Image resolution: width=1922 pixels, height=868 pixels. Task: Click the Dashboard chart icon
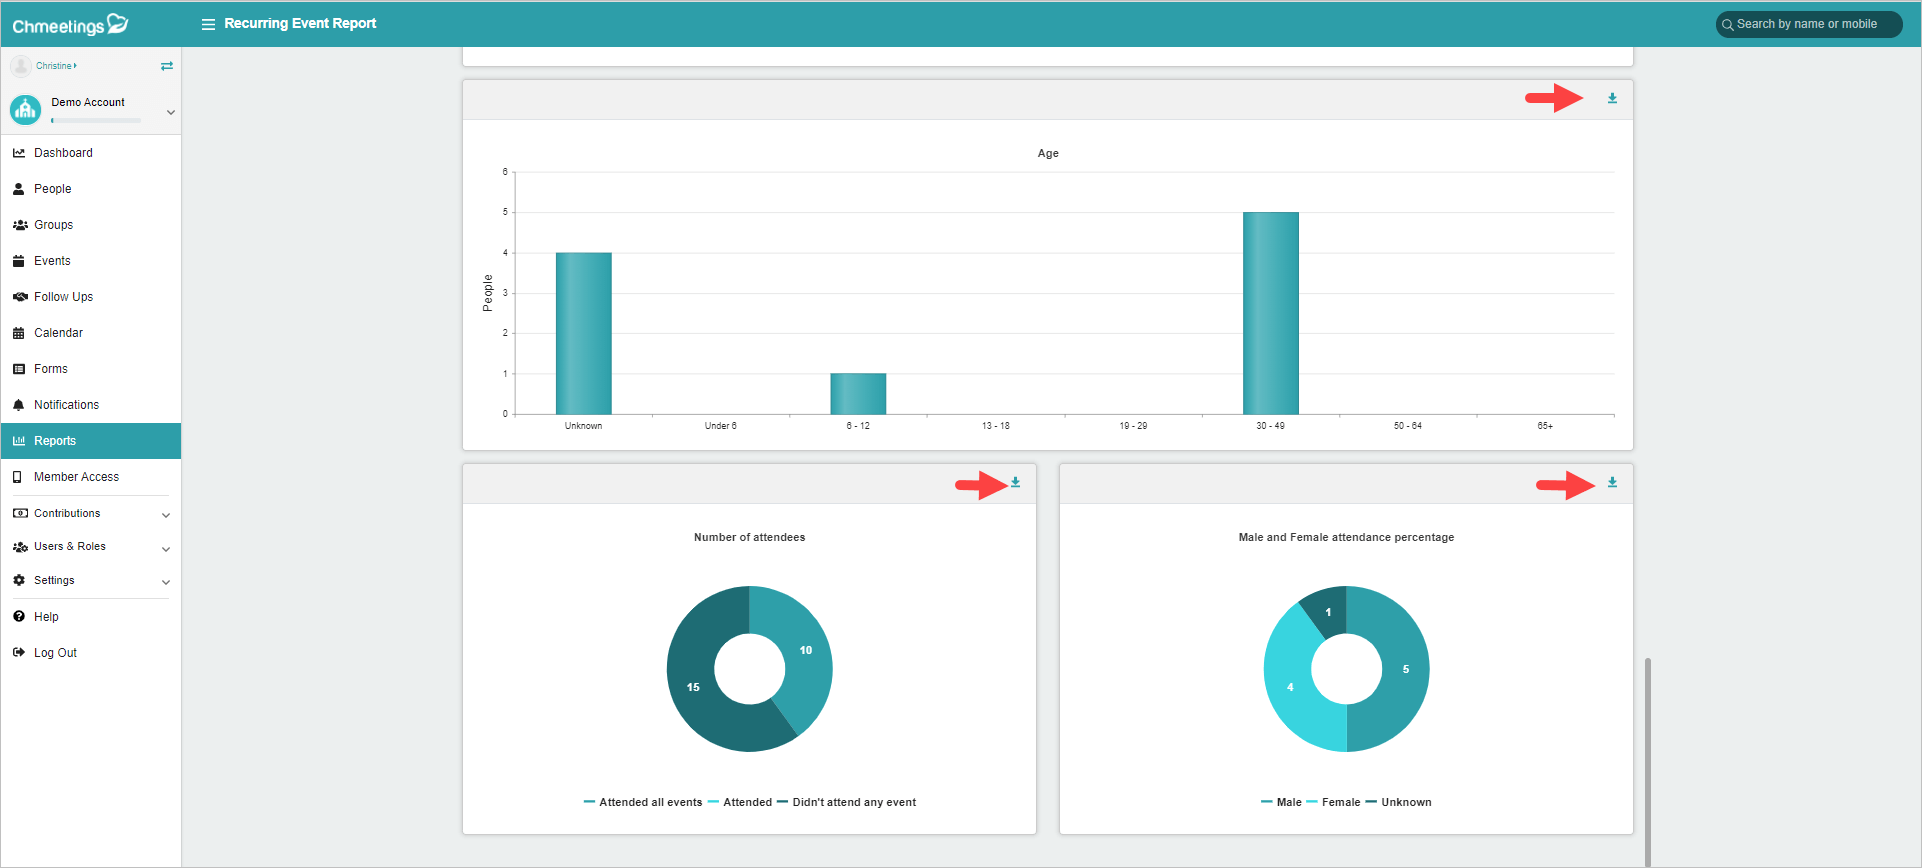pyautogui.click(x=19, y=153)
